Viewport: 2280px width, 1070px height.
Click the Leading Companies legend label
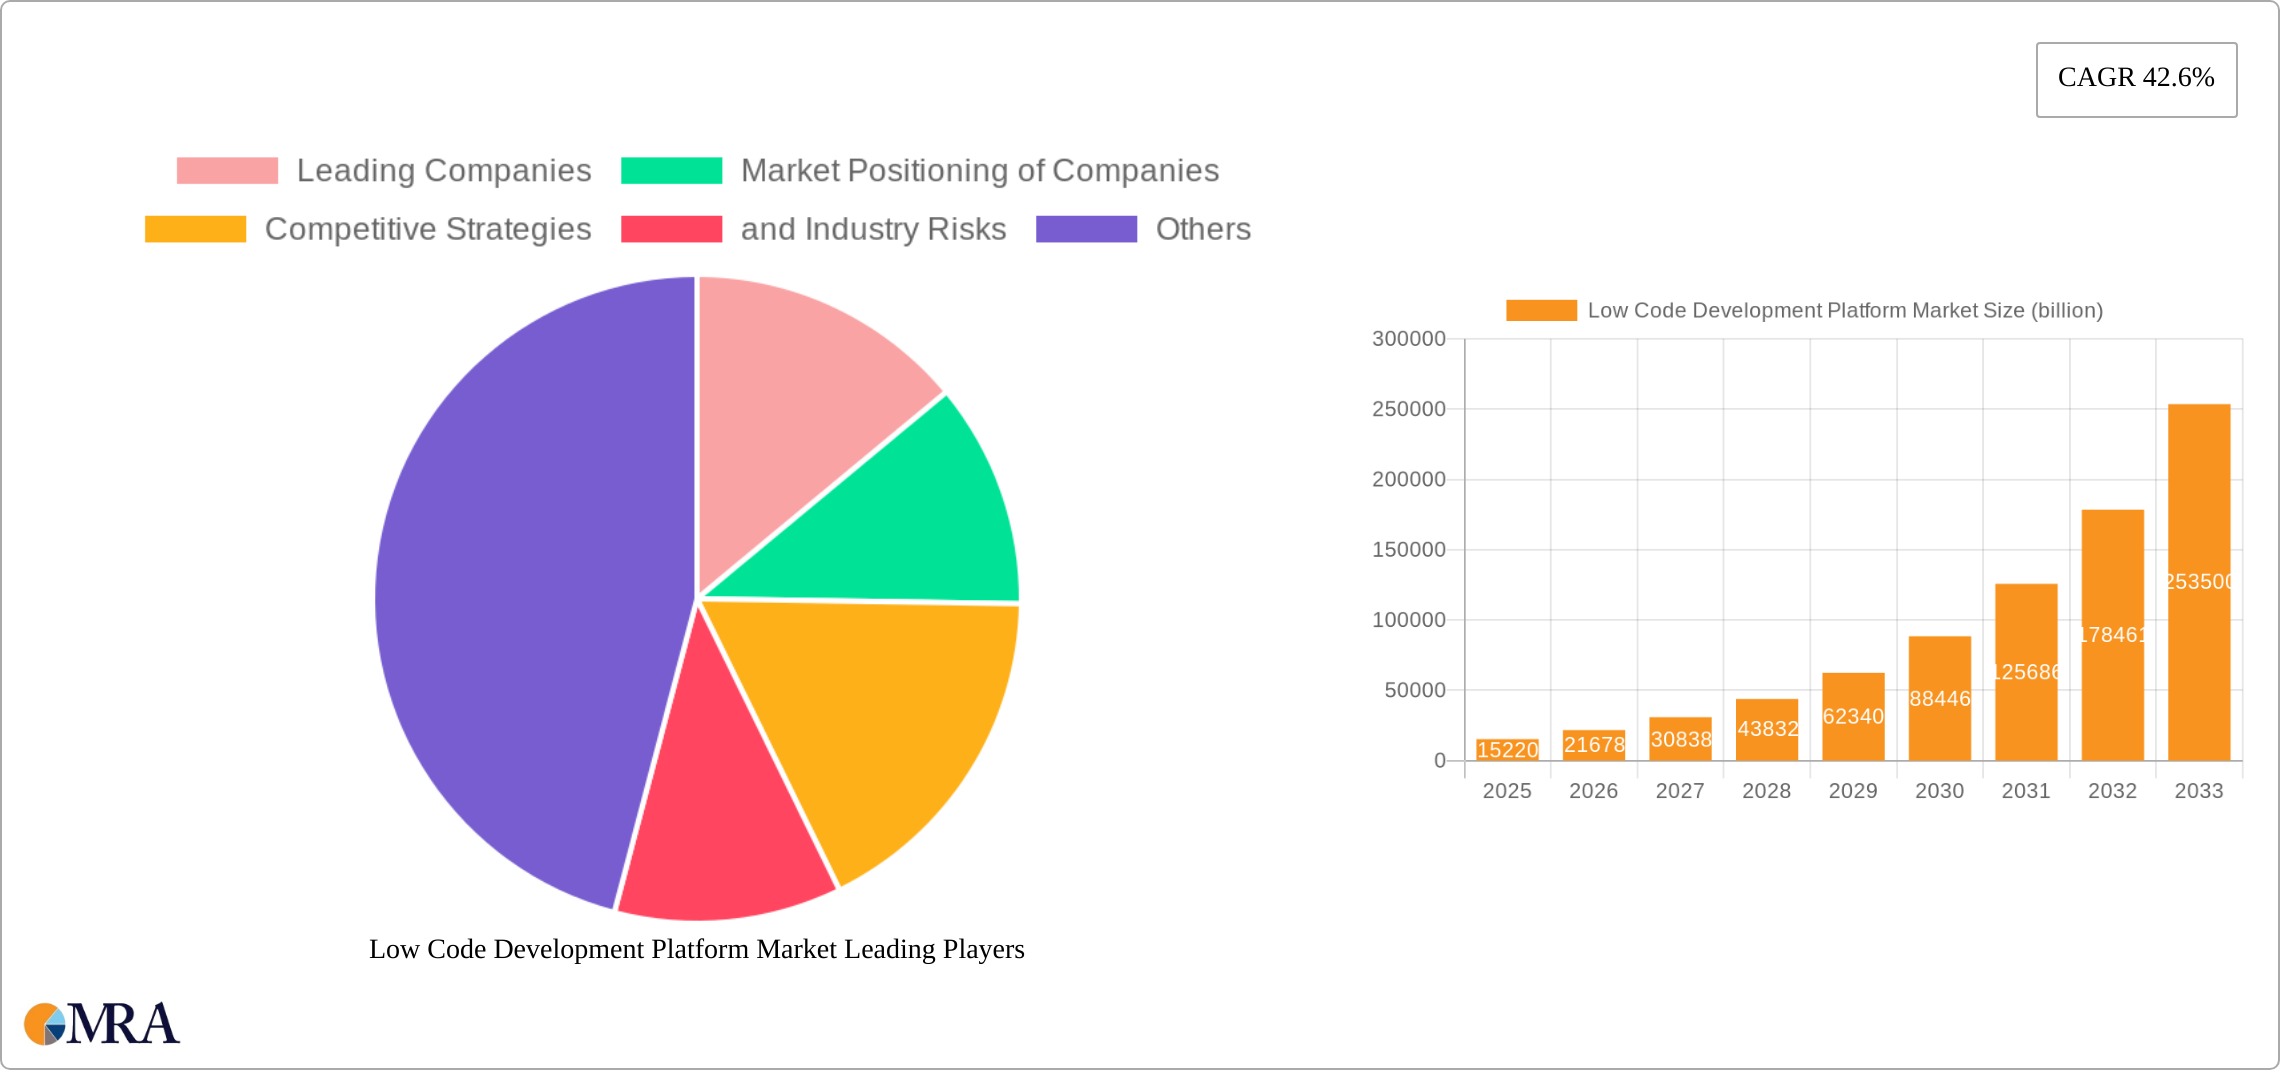pyautogui.click(x=444, y=171)
